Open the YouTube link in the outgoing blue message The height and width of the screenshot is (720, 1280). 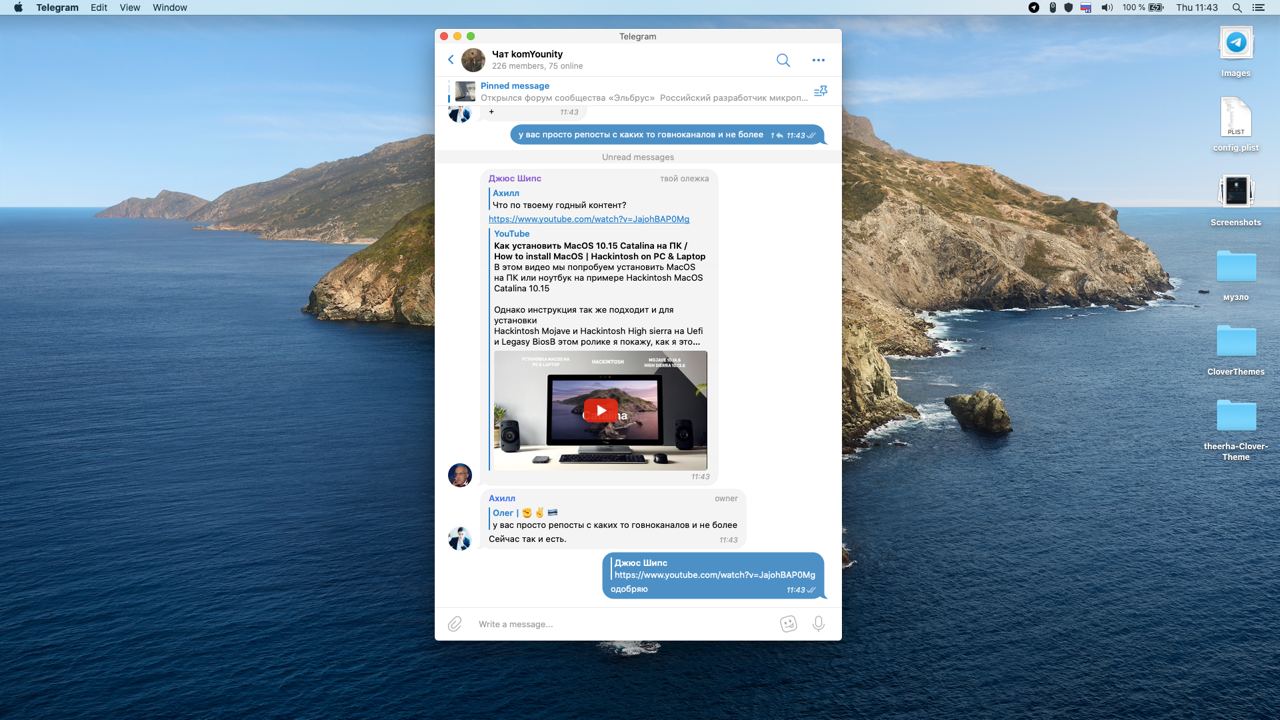[x=715, y=575]
